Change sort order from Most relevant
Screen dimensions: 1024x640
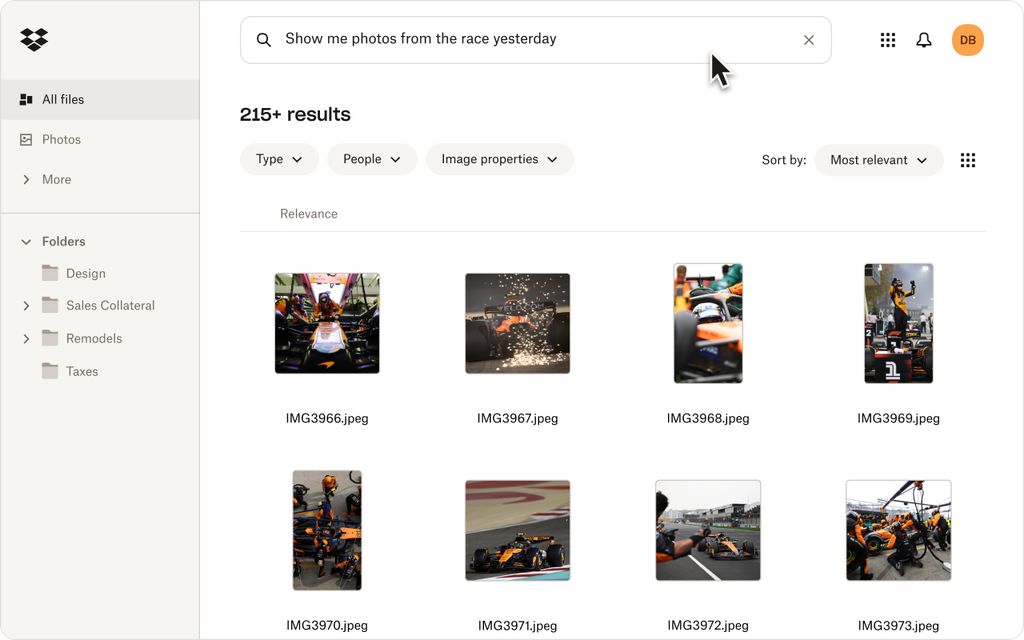(878, 160)
